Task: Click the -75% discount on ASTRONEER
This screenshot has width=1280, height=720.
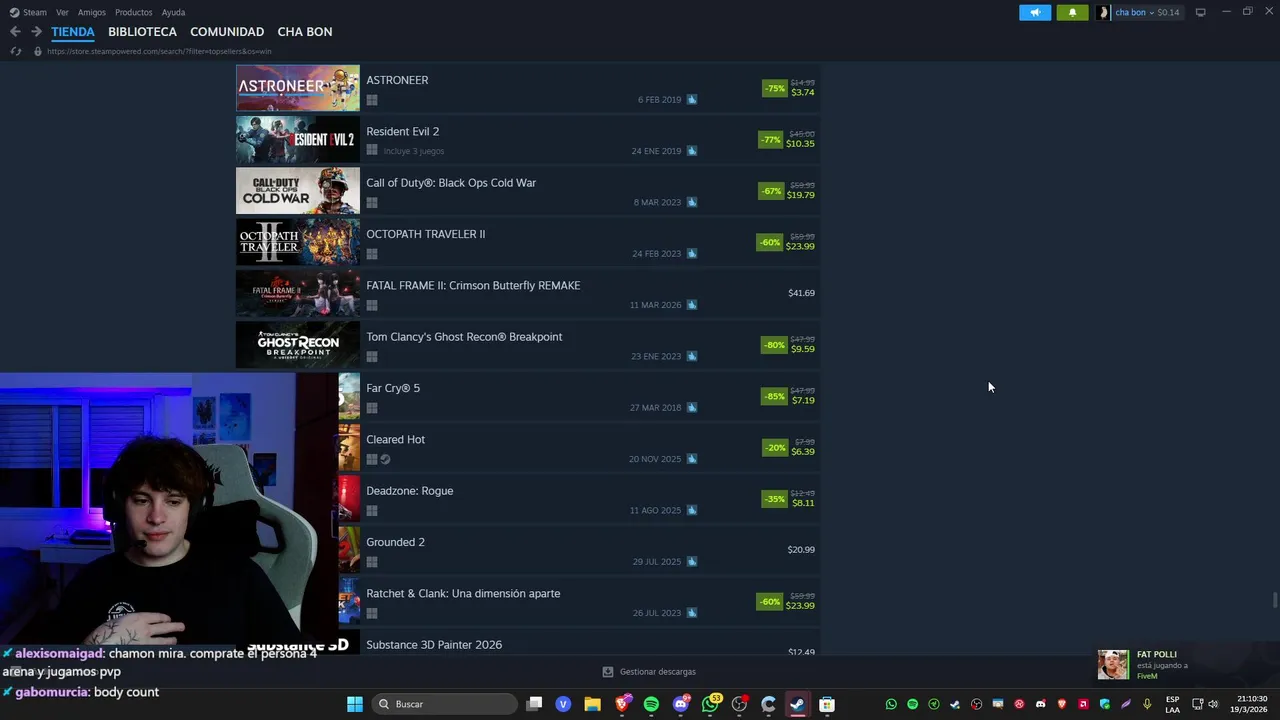Action: tap(774, 88)
